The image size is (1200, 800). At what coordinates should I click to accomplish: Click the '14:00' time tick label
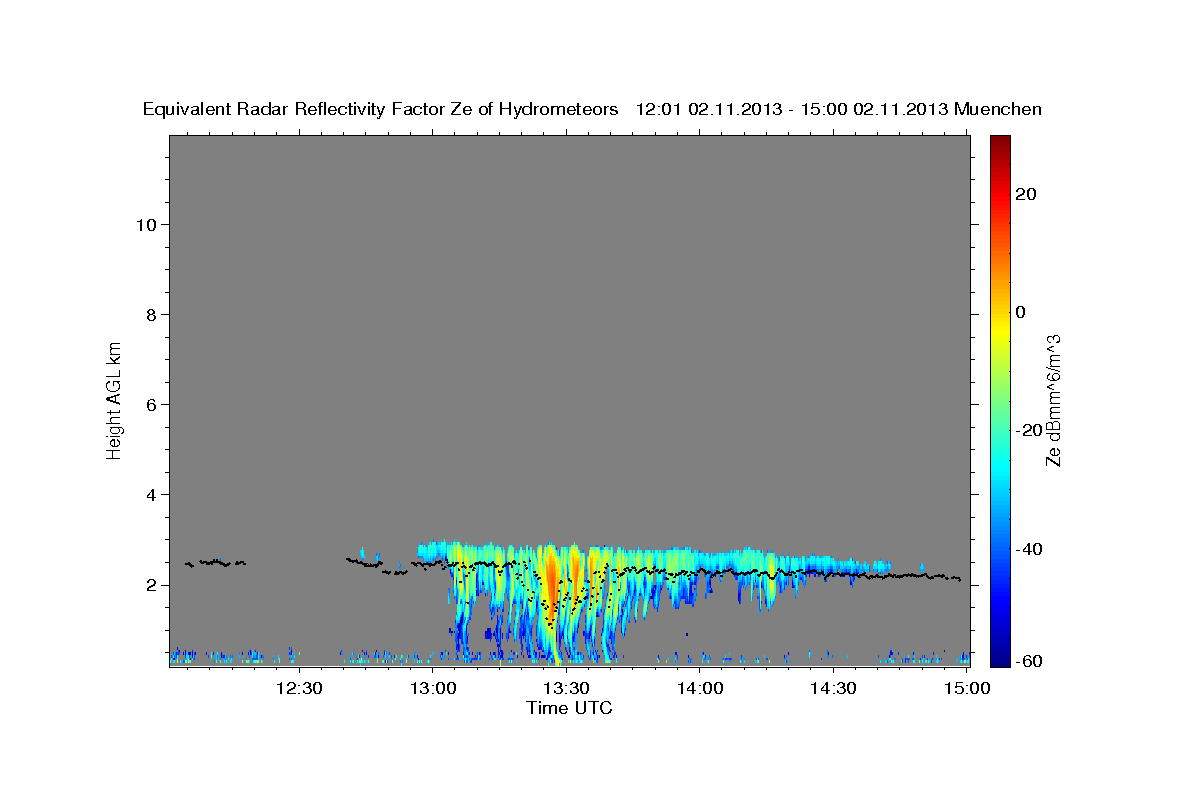[x=699, y=688]
